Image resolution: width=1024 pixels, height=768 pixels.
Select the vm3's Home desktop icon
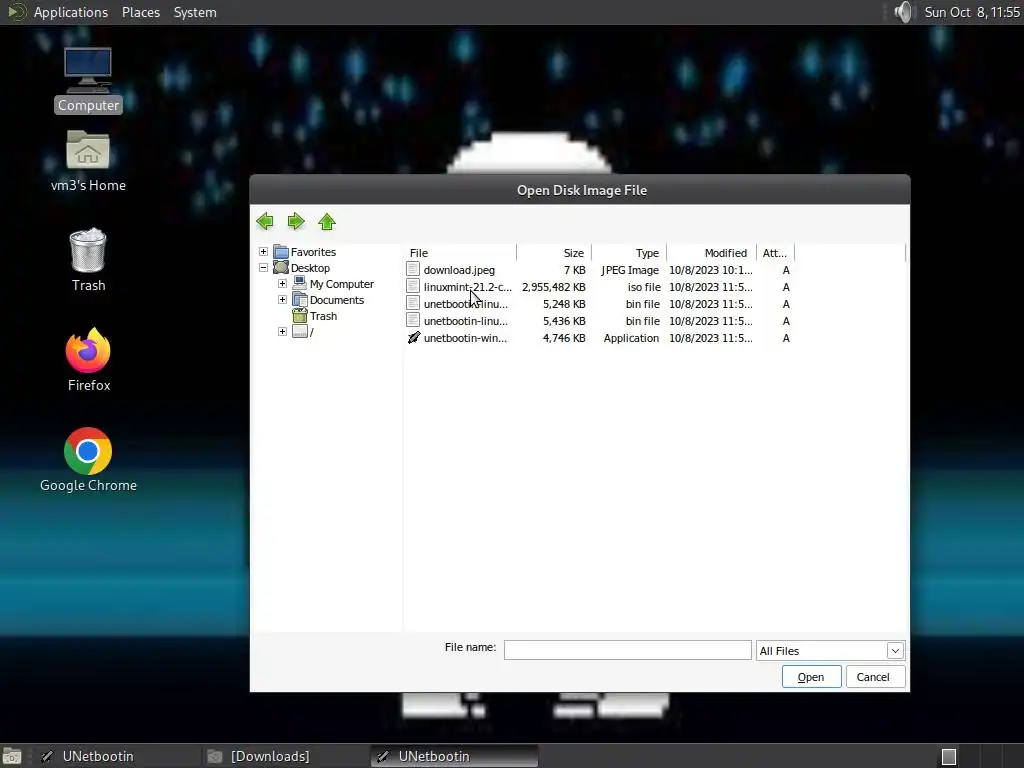coord(88,161)
